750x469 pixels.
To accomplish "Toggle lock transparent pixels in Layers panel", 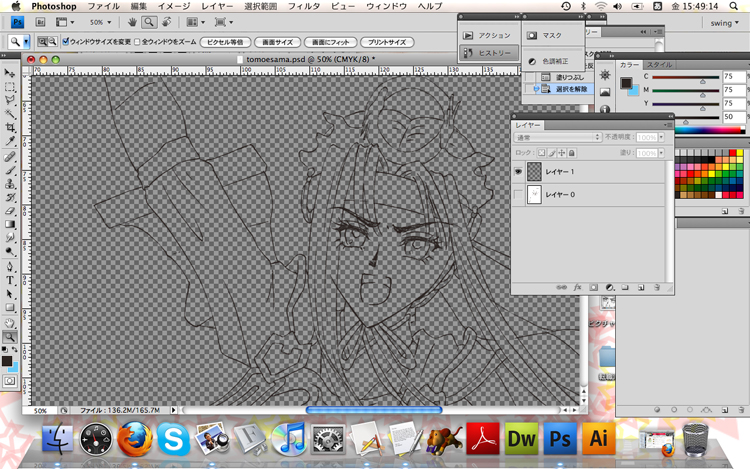I will [x=541, y=153].
